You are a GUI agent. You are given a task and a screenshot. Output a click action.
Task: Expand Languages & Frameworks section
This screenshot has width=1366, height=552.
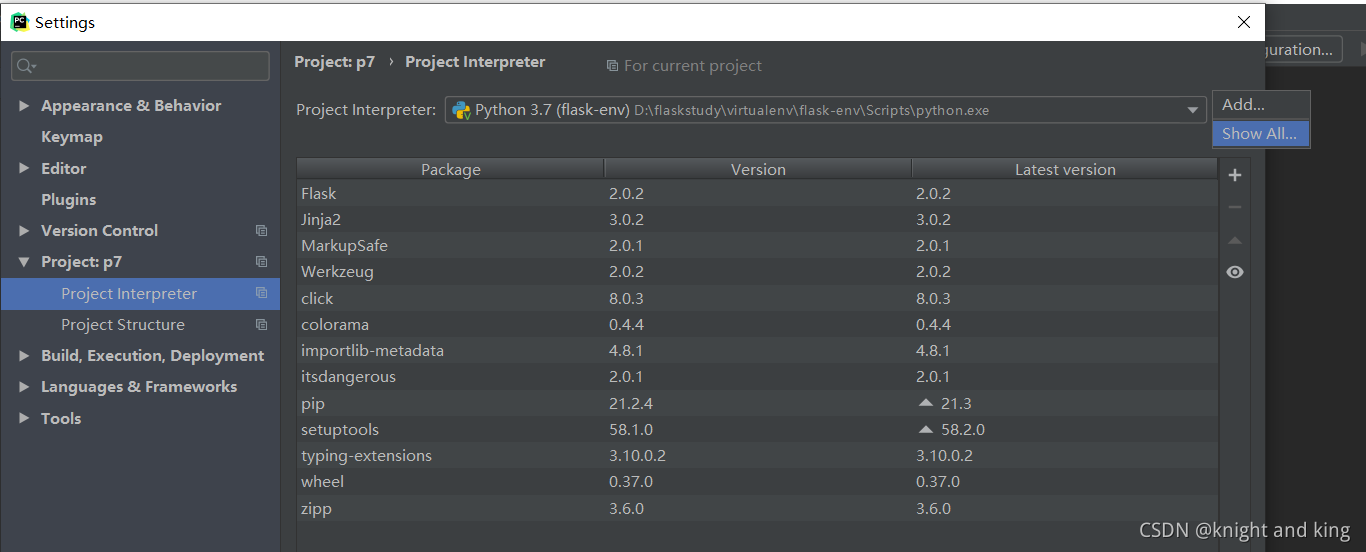(x=24, y=387)
